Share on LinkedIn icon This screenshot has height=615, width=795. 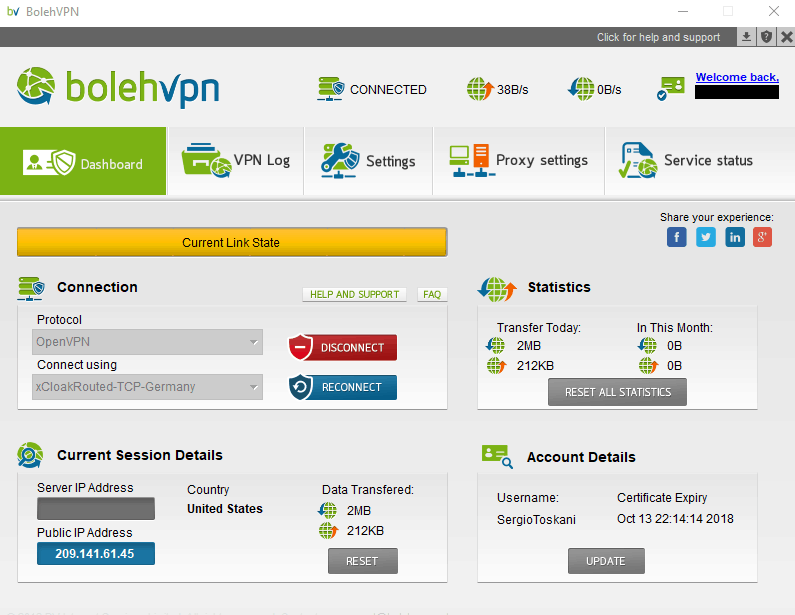[x=735, y=237]
